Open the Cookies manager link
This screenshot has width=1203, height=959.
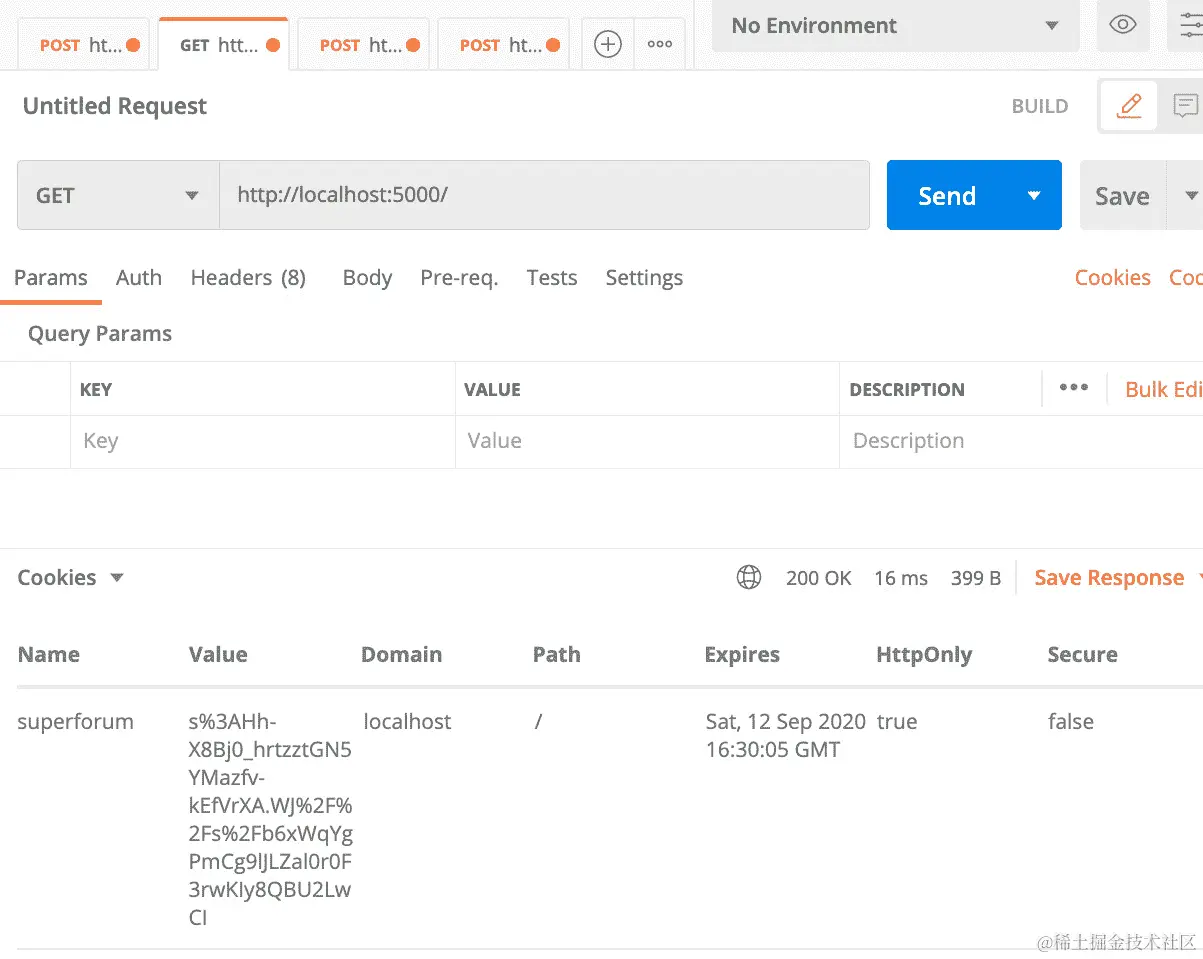pos(1111,278)
